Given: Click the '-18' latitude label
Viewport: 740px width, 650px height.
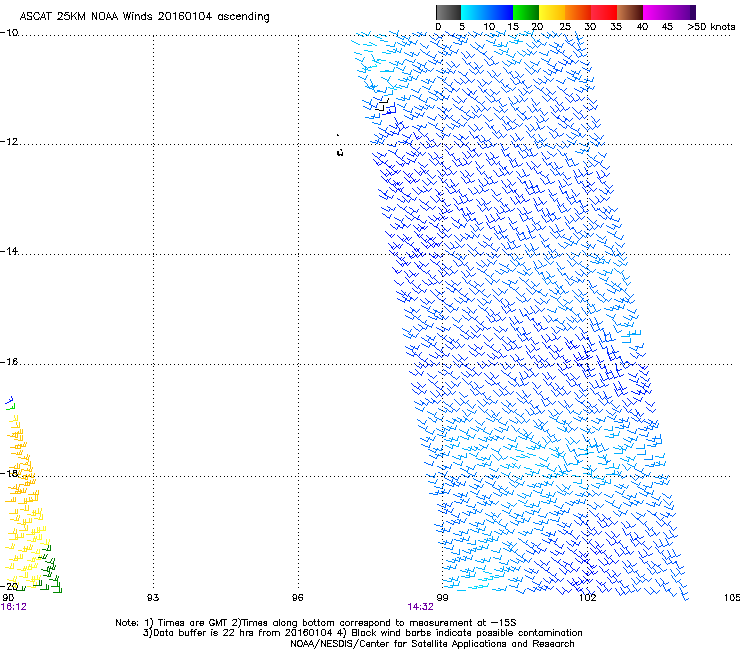Looking at the screenshot, I should click(9, 473).
